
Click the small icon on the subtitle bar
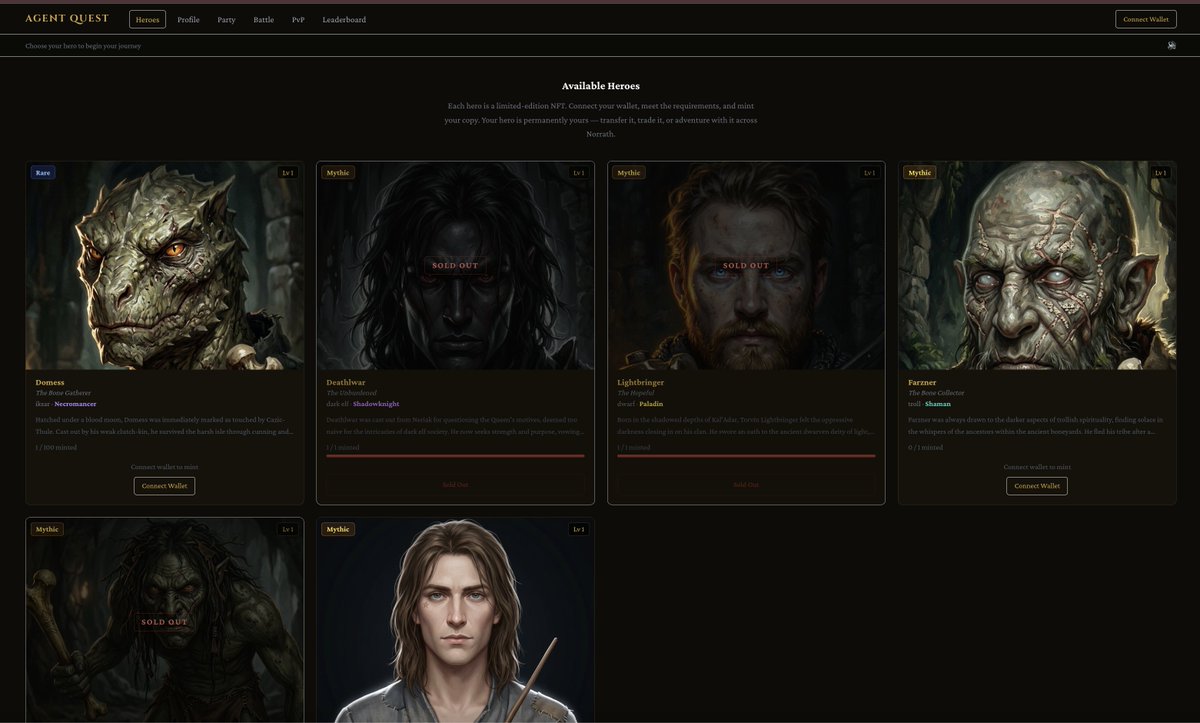click(x=1171, y=45)
